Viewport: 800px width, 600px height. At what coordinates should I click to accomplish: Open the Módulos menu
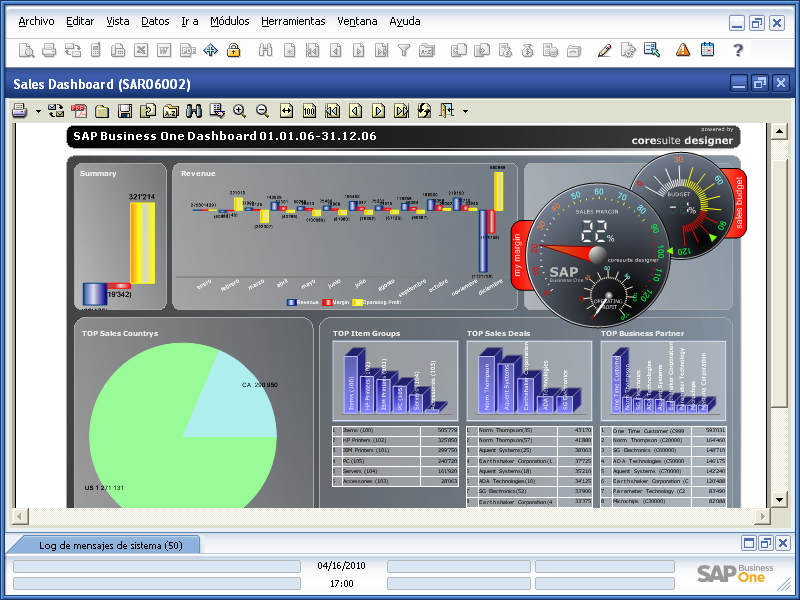229,20
